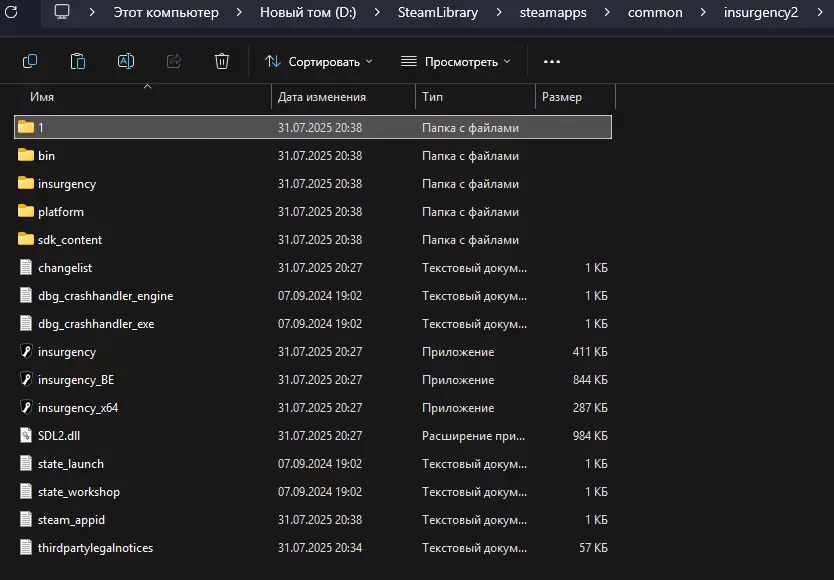Open the Просмотреть dropdown

pyautogui.click(x=455, y=62)
